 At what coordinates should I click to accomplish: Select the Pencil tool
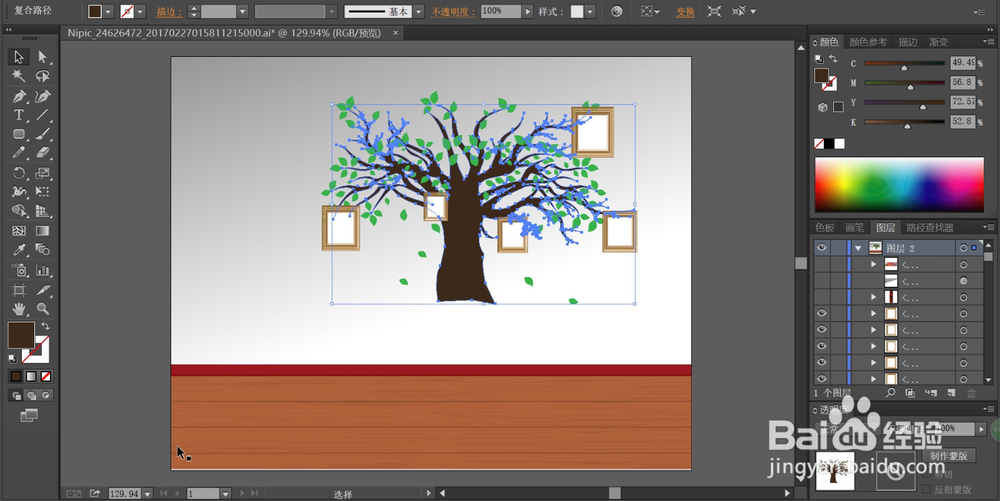coord(18,153)
